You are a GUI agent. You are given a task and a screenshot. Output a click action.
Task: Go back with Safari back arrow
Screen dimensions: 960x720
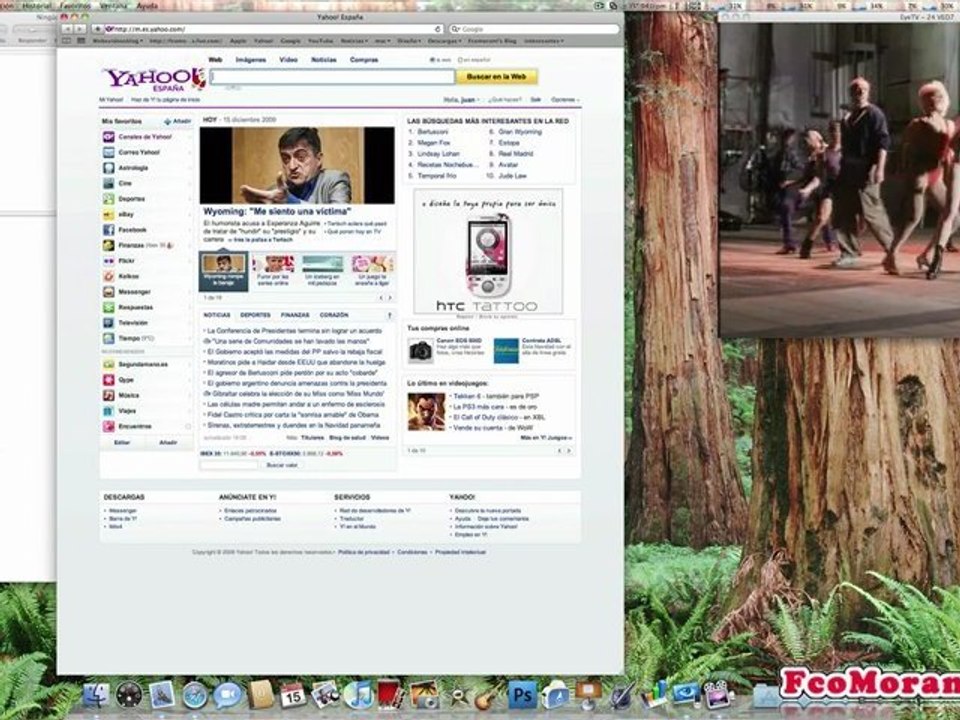click(x=67, y=29)
